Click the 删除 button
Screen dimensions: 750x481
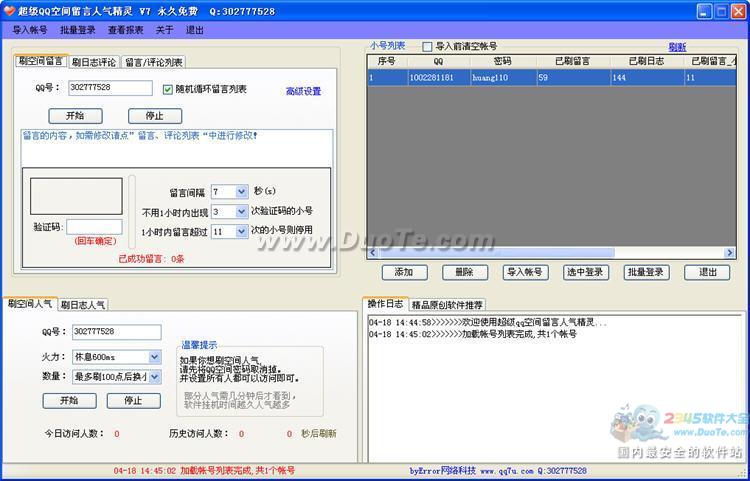[x=464, y=273]
